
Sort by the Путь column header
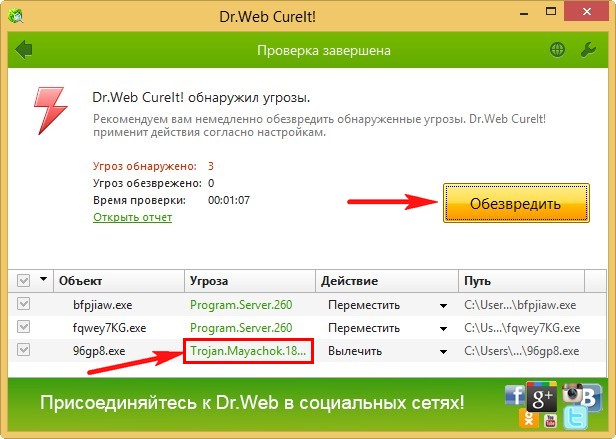(x=521, y=281)
